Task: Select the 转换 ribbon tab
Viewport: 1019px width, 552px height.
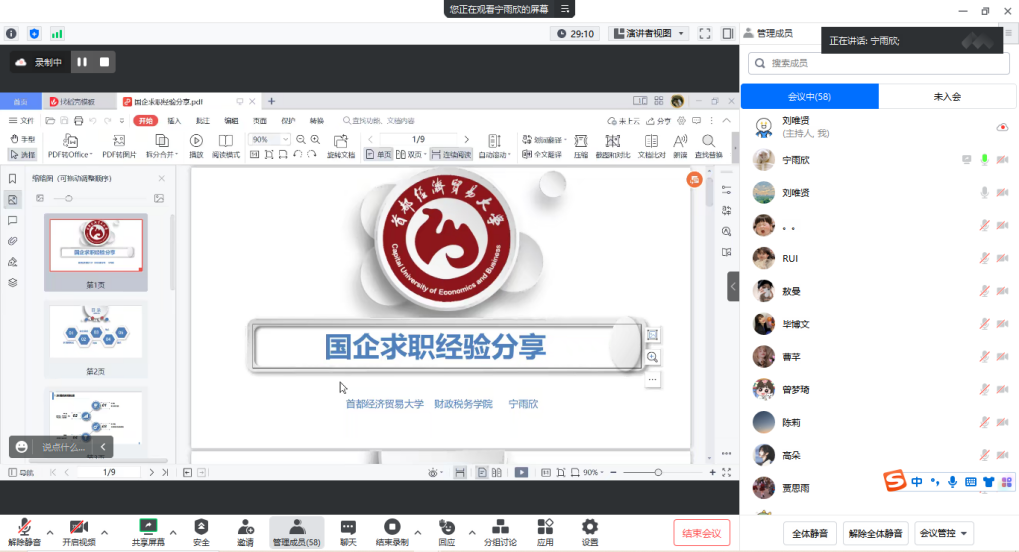Action: [x=316, y=120]
